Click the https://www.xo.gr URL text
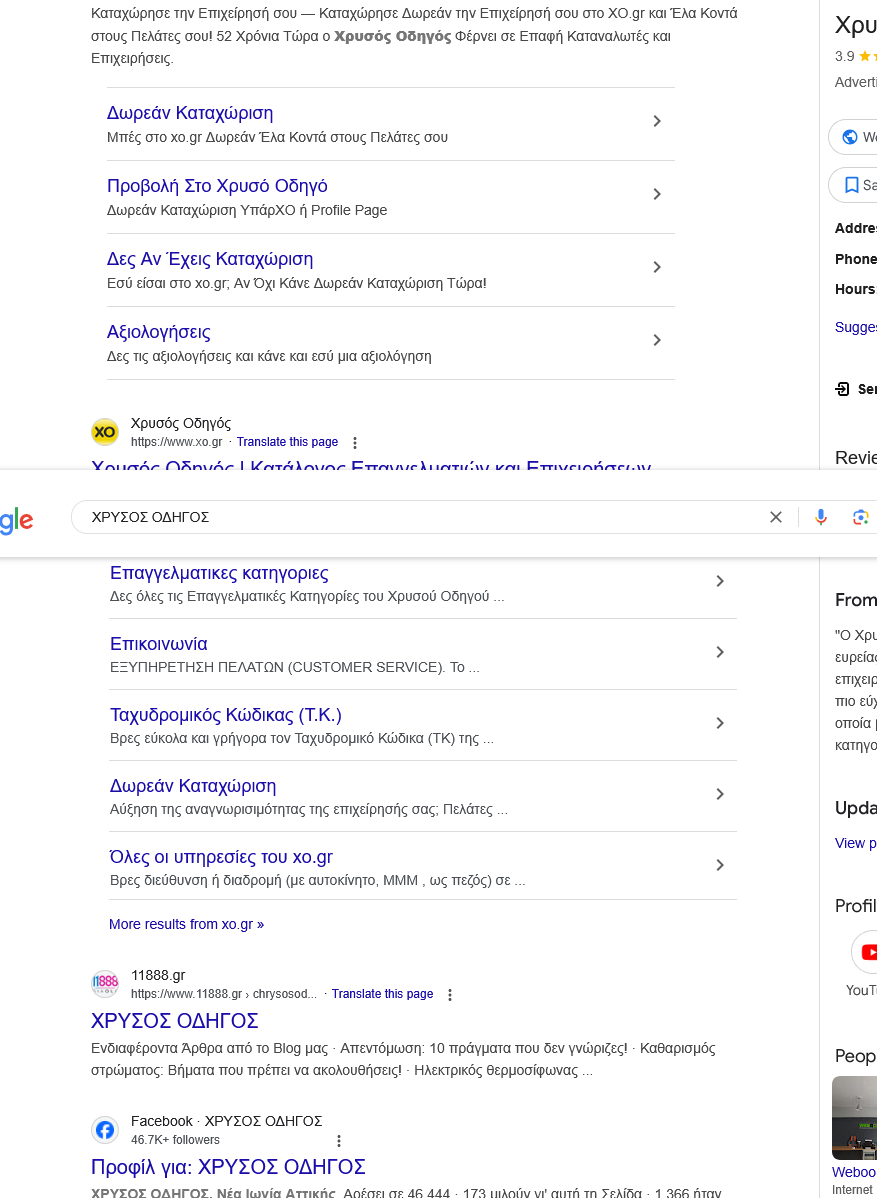 [176, 442]
